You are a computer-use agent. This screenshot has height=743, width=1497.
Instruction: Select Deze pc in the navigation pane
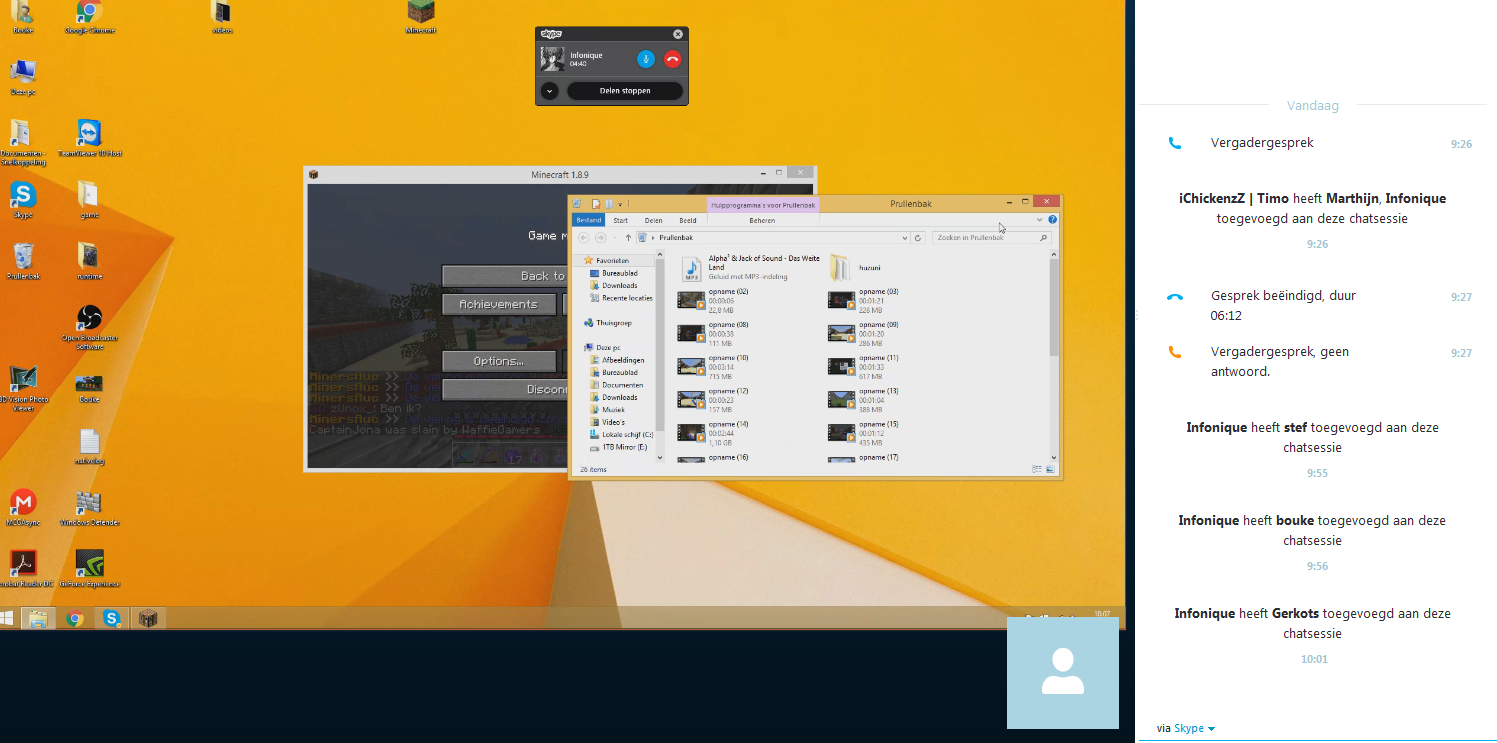pyautogui.click(x=602, y=347)
